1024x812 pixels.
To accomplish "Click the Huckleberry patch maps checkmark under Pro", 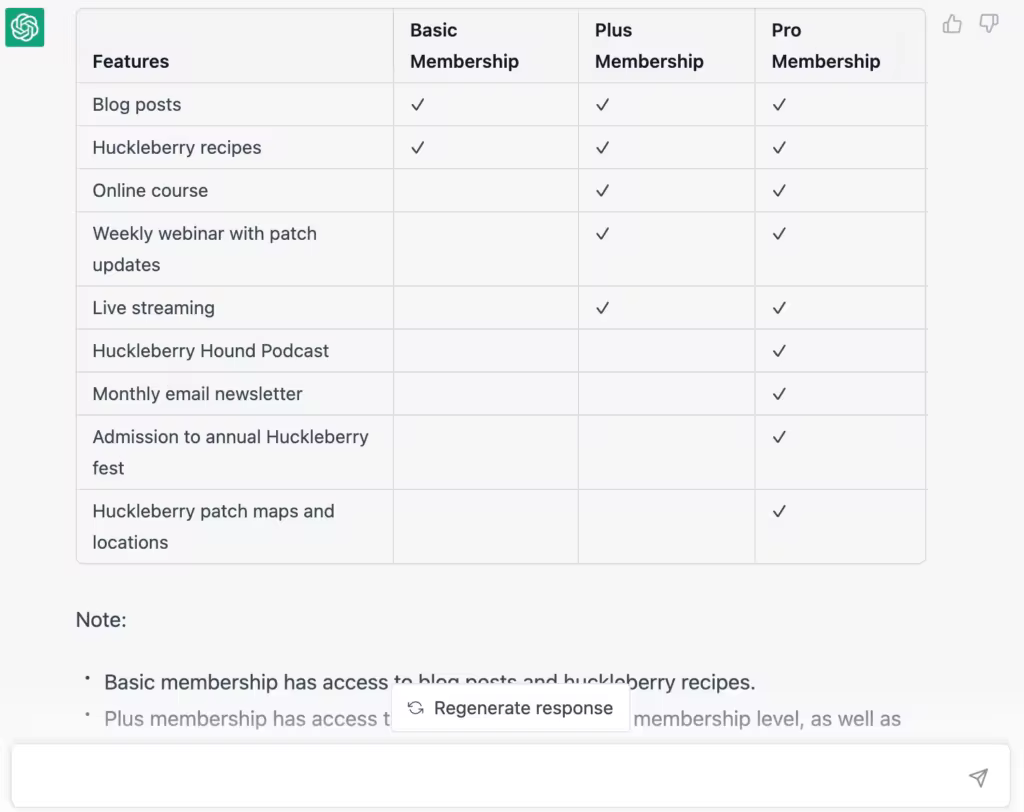I will 779,511.
